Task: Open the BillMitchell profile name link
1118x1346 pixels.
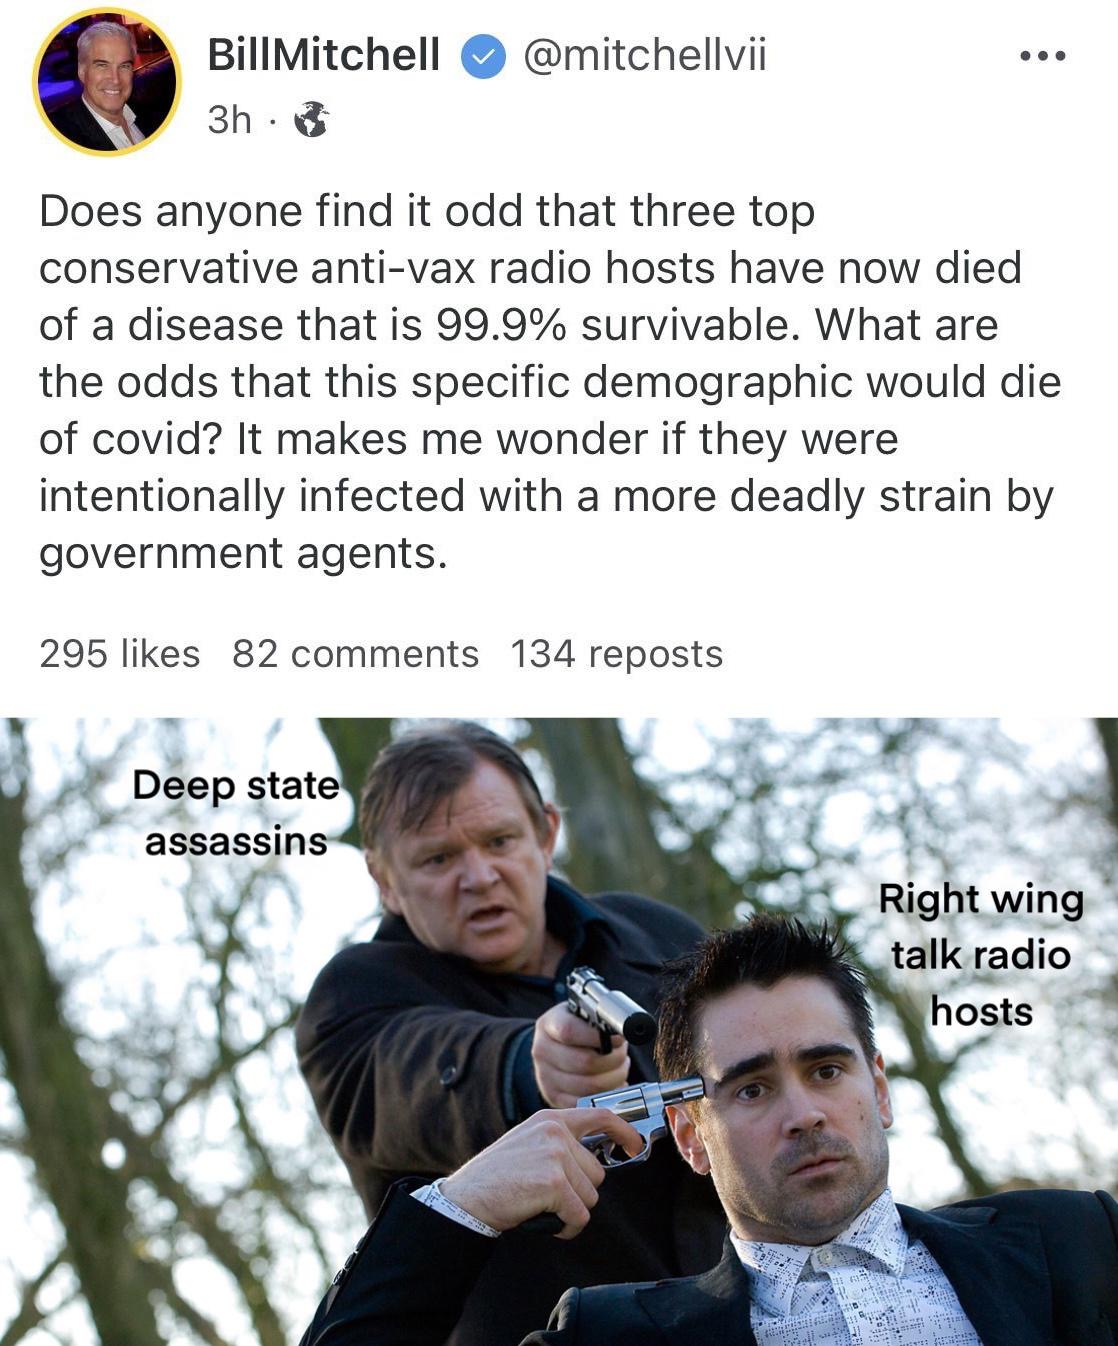Action: coord(323,56)
